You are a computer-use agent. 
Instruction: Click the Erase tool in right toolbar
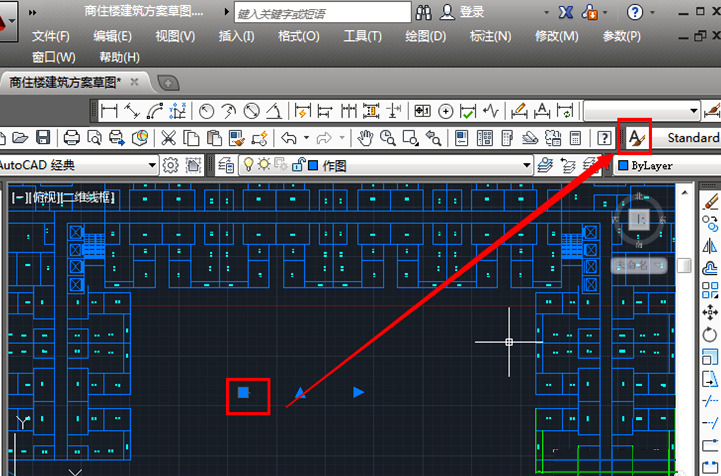pyautogui.click(x=711, y=202)
